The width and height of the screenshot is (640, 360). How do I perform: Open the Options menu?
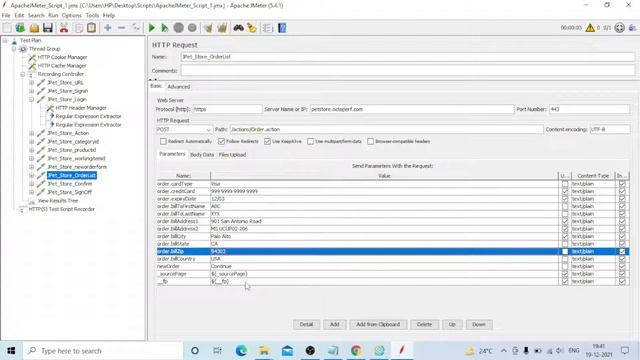[72, 15]
